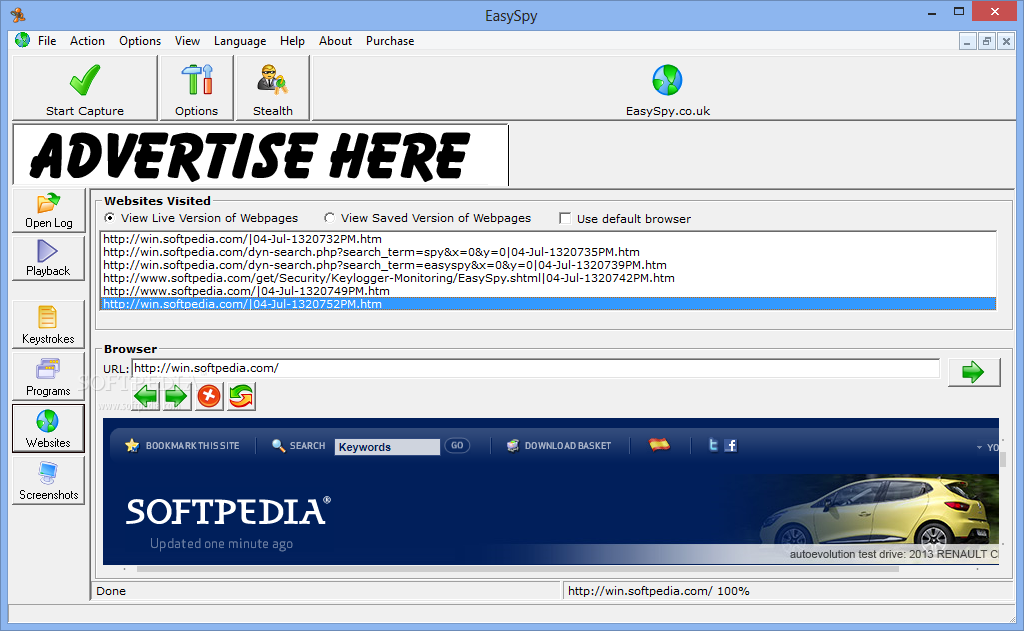1024x631 pixels.
Task: Open the Twitter icon on the webpage
Action: (713, 445)
